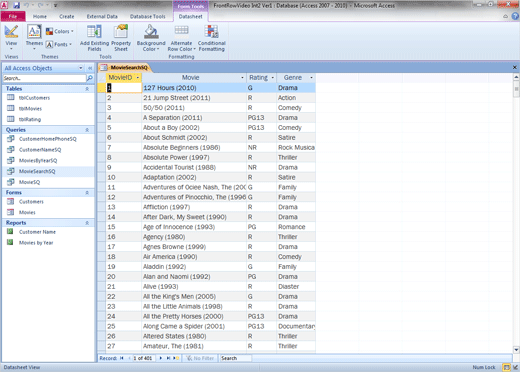Click the navigation search magnifier icon
The width and height of the screenshot is (520, 372).
(x=90, y=78)
